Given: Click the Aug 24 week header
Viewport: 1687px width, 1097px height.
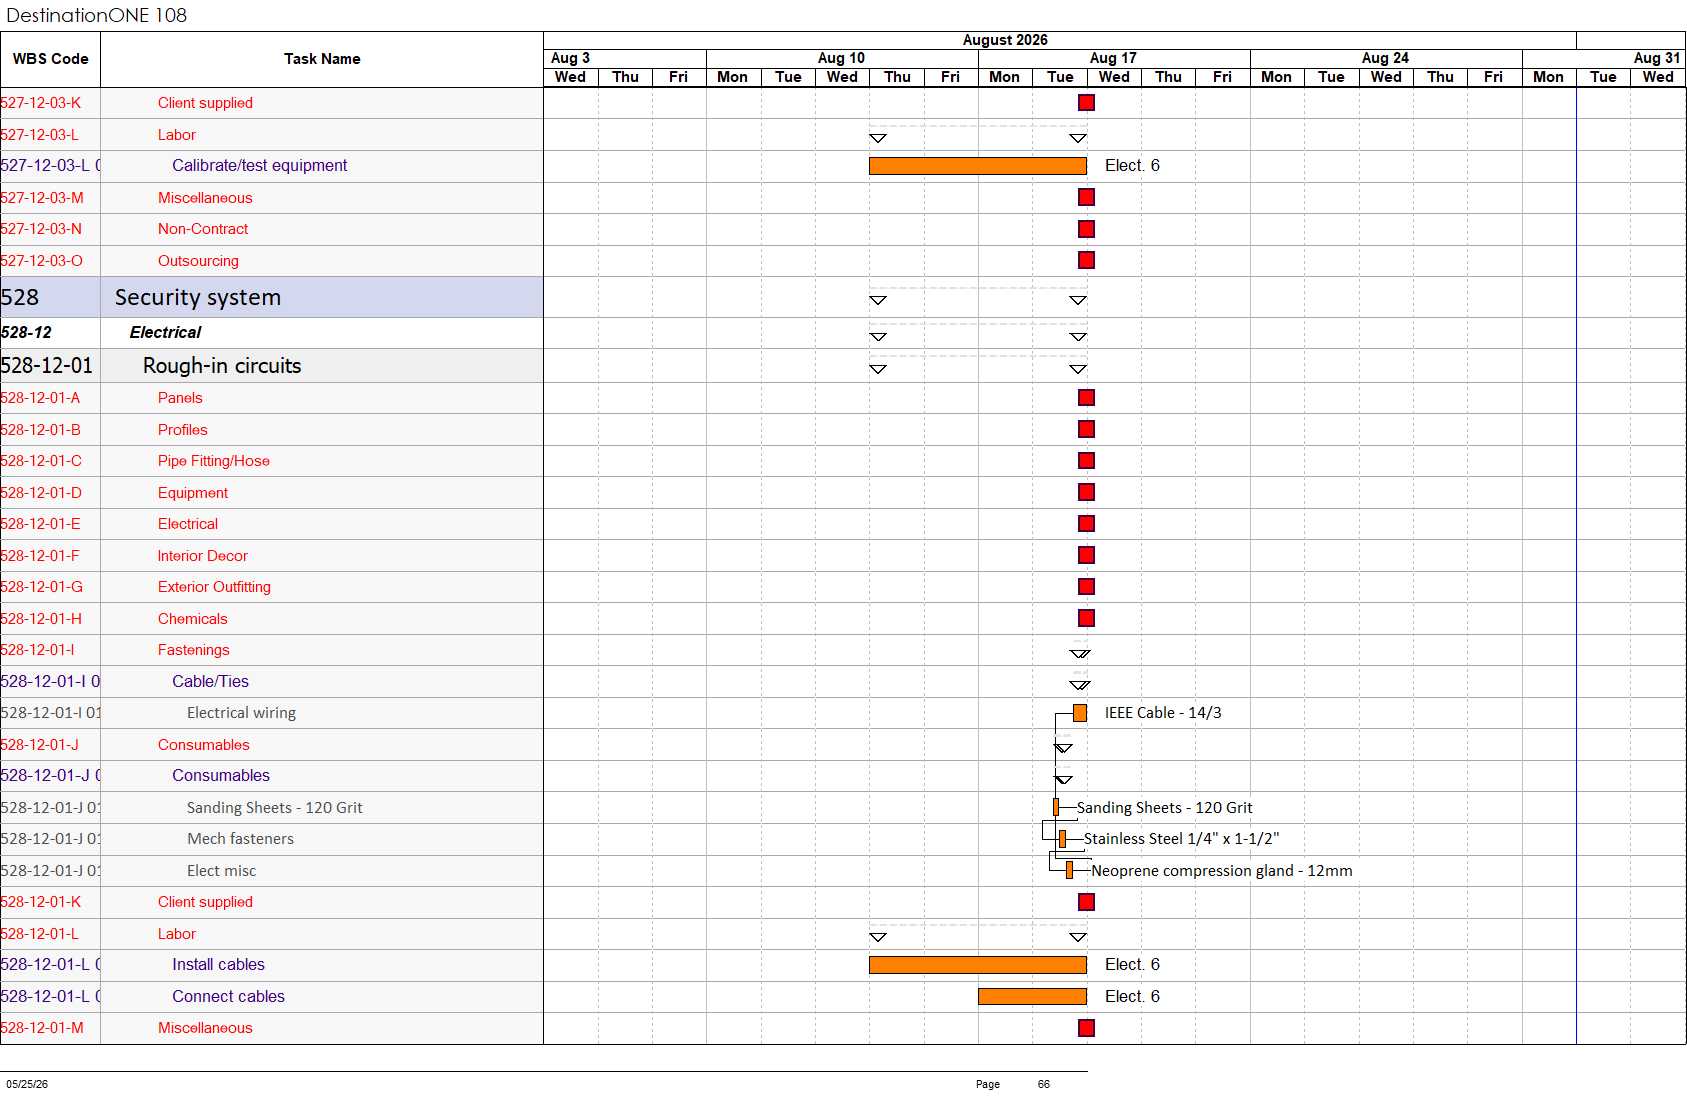Looking at the screenshot, I should coord(1386,58).
